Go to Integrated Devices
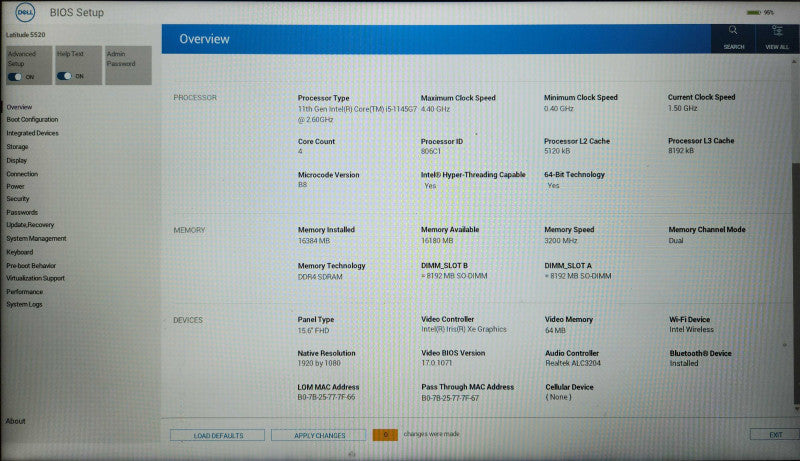The image size is (800, 461). pyautogui.click(x=32, y=133)
